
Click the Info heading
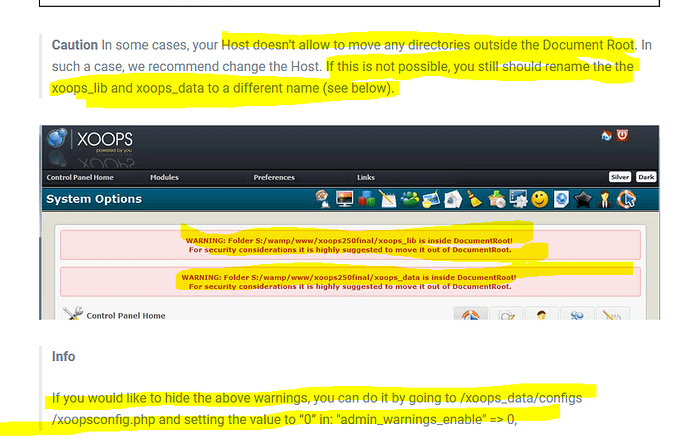(63, 356)
